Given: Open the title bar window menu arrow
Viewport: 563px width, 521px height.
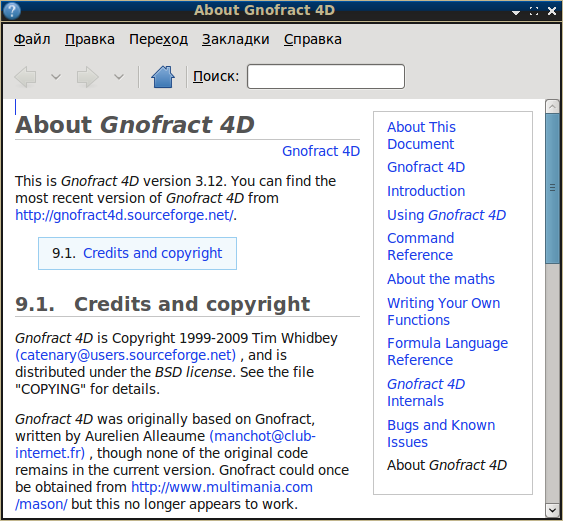Looking at the screenshot, I should [516, 13].
